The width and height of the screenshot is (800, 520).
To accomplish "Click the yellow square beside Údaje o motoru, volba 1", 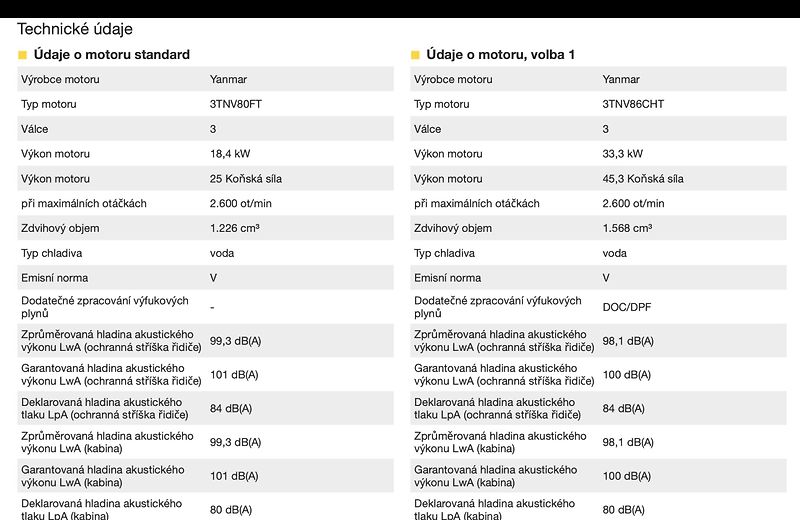I will [x=415, y=55].
